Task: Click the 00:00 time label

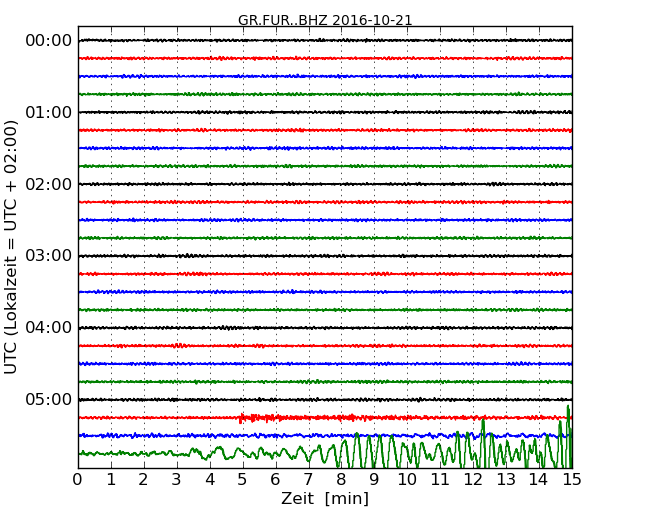Action: pyautogui.click(x=49, y=41)
